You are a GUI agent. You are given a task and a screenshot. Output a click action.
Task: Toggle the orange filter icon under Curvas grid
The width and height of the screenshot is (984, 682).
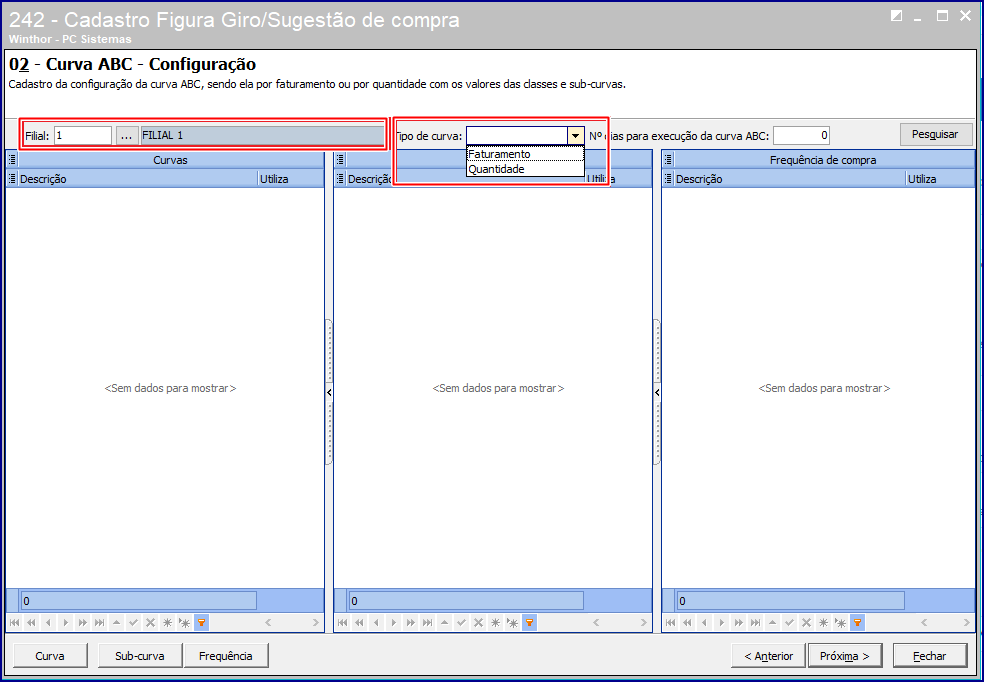pos(201,622)
